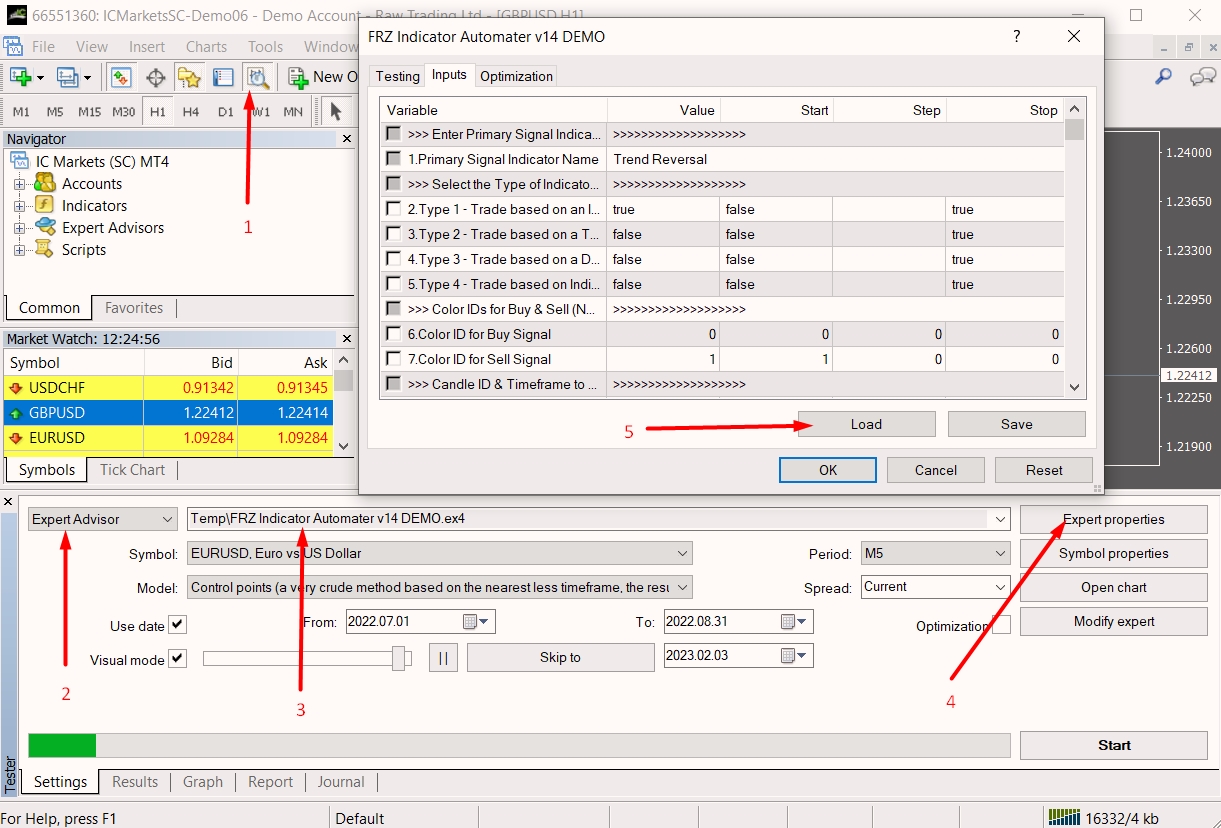Enable the Optimization checkbox
The width and height of the screenshot is (1221, 828).
pos(1000,625)
